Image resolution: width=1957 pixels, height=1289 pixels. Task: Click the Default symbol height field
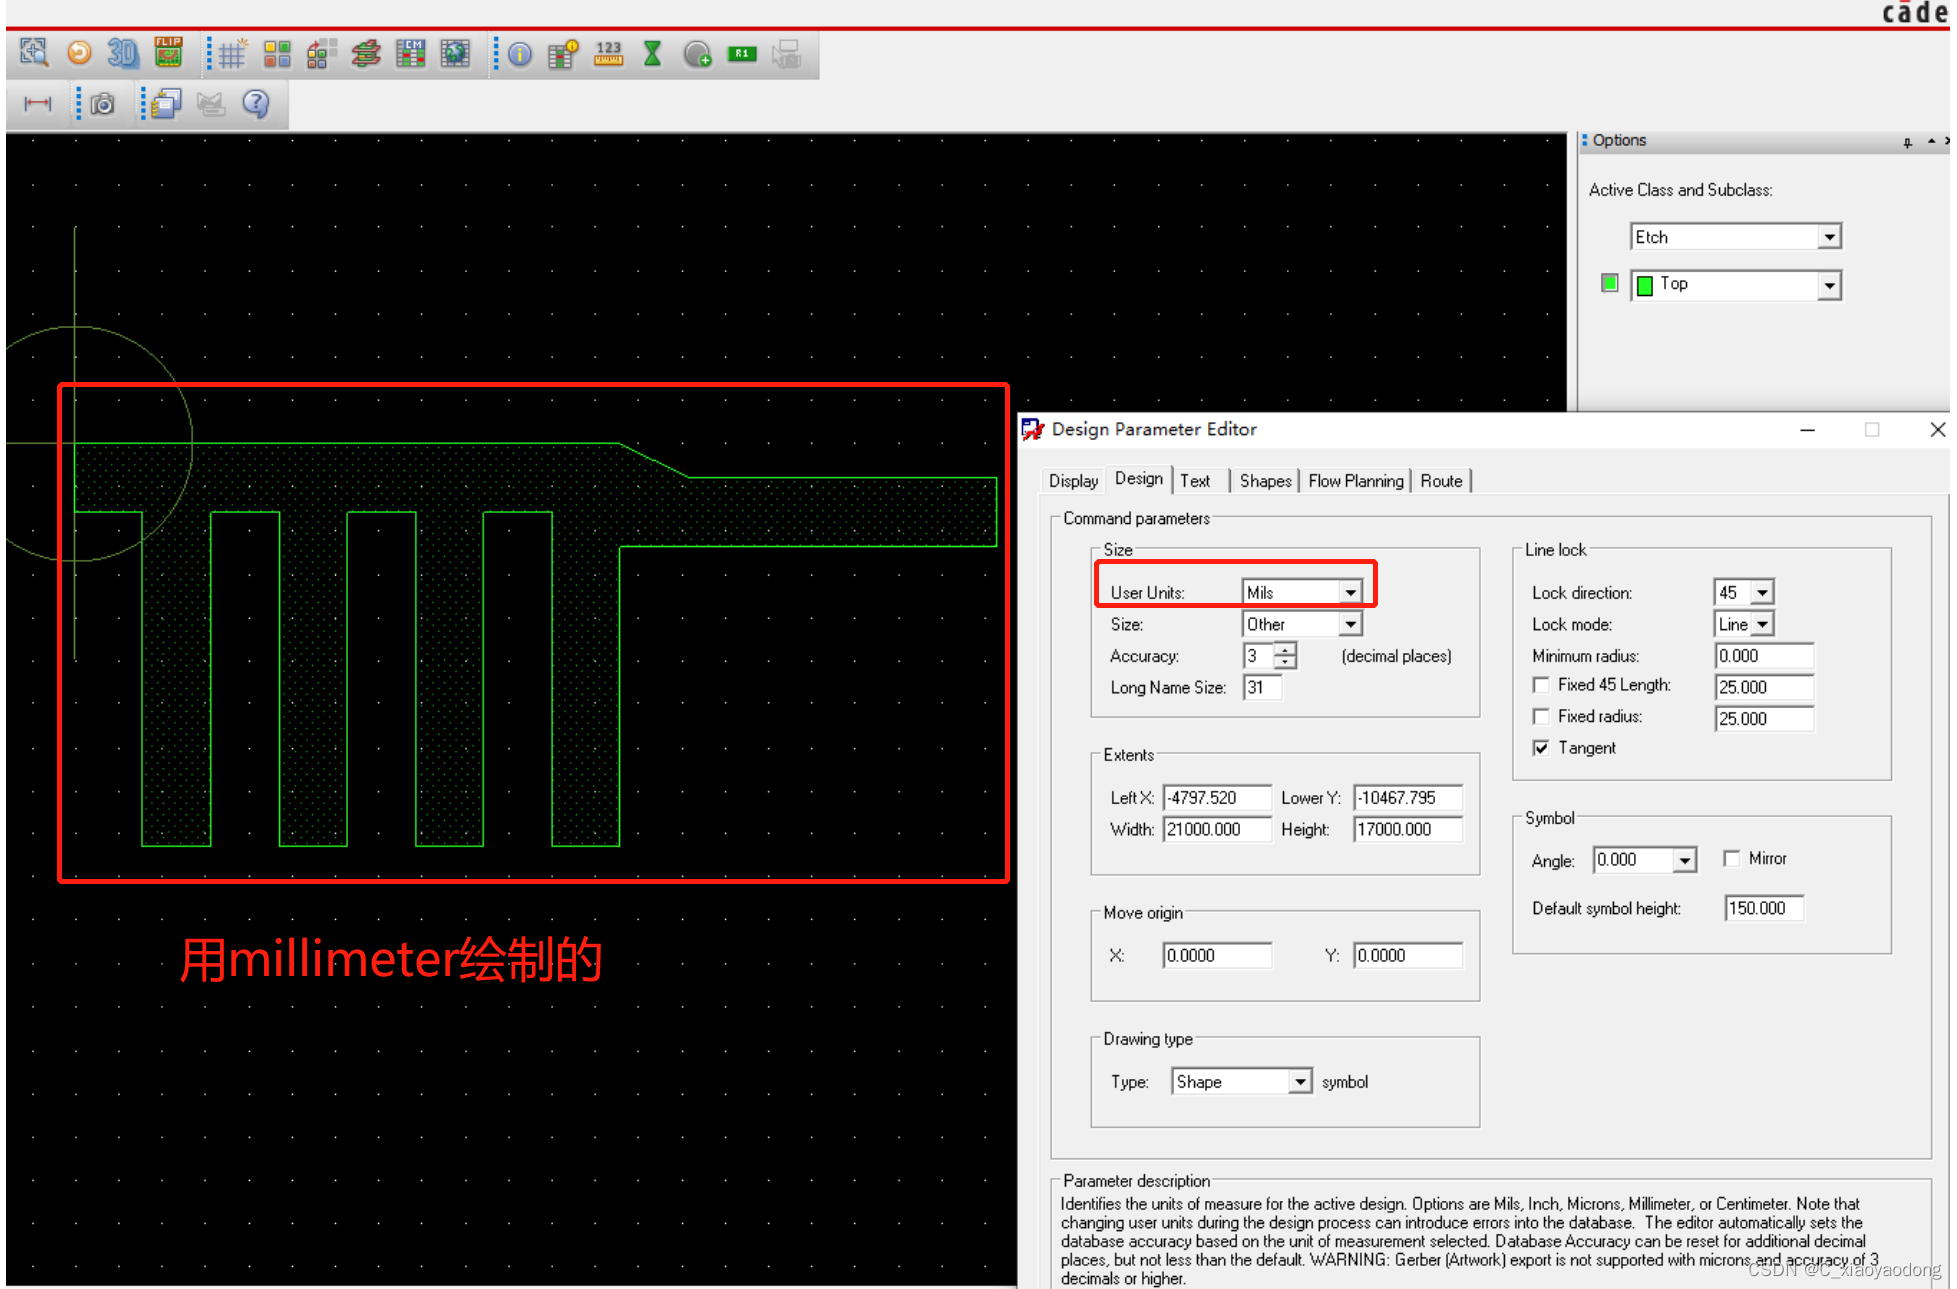[x=1763, y=908]
